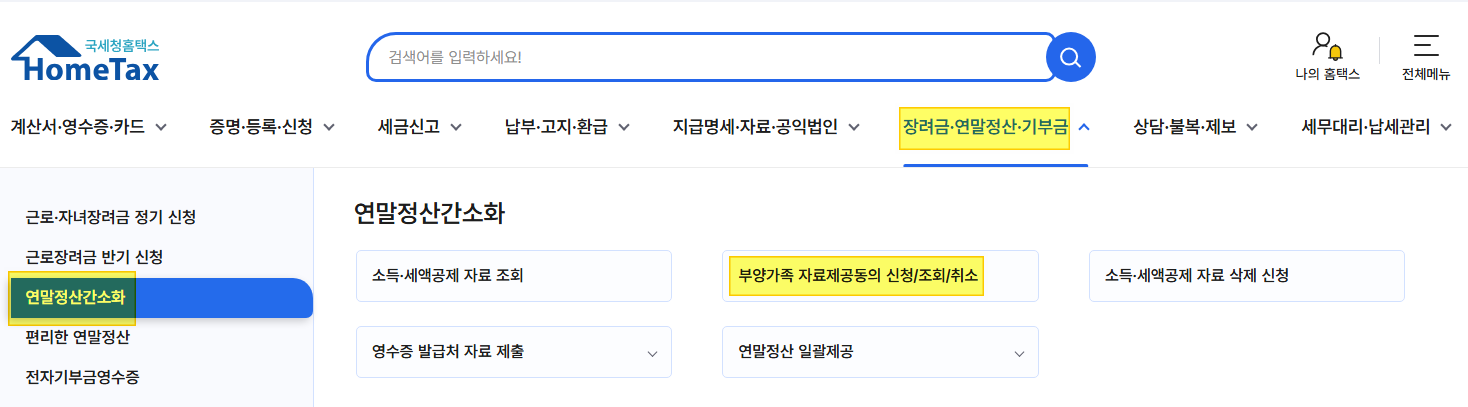Image resolution: width=1468 pixels, height=407 pixels.
Task: Click the HomeTax logo
Action: click(85, 59)
